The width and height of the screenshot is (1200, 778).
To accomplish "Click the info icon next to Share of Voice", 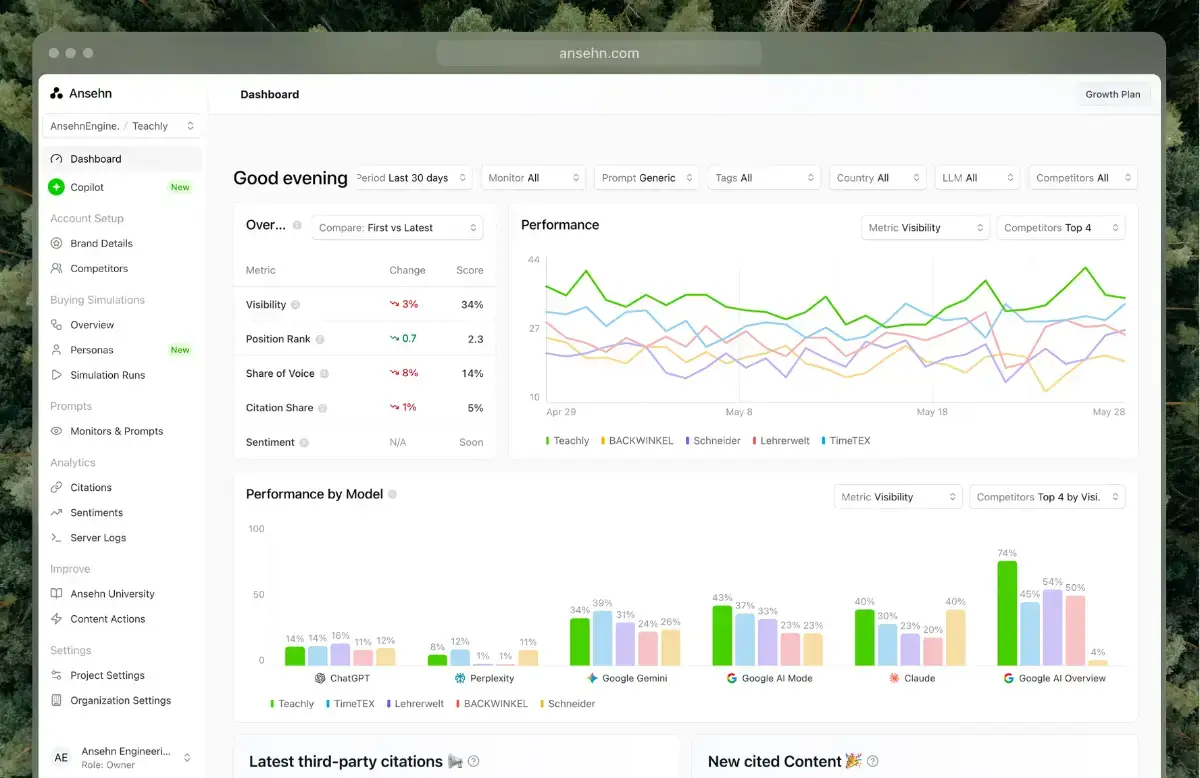I will [x=324, y=374].
